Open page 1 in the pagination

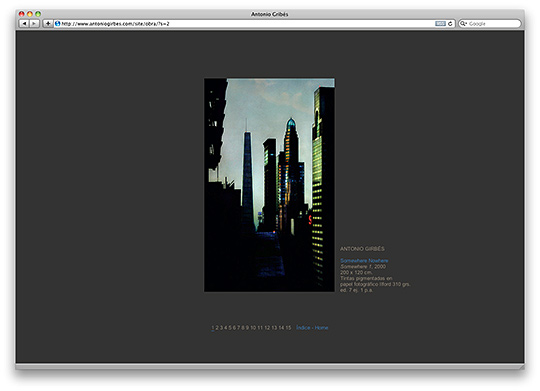pyautogui.click(x=212, y=328)
